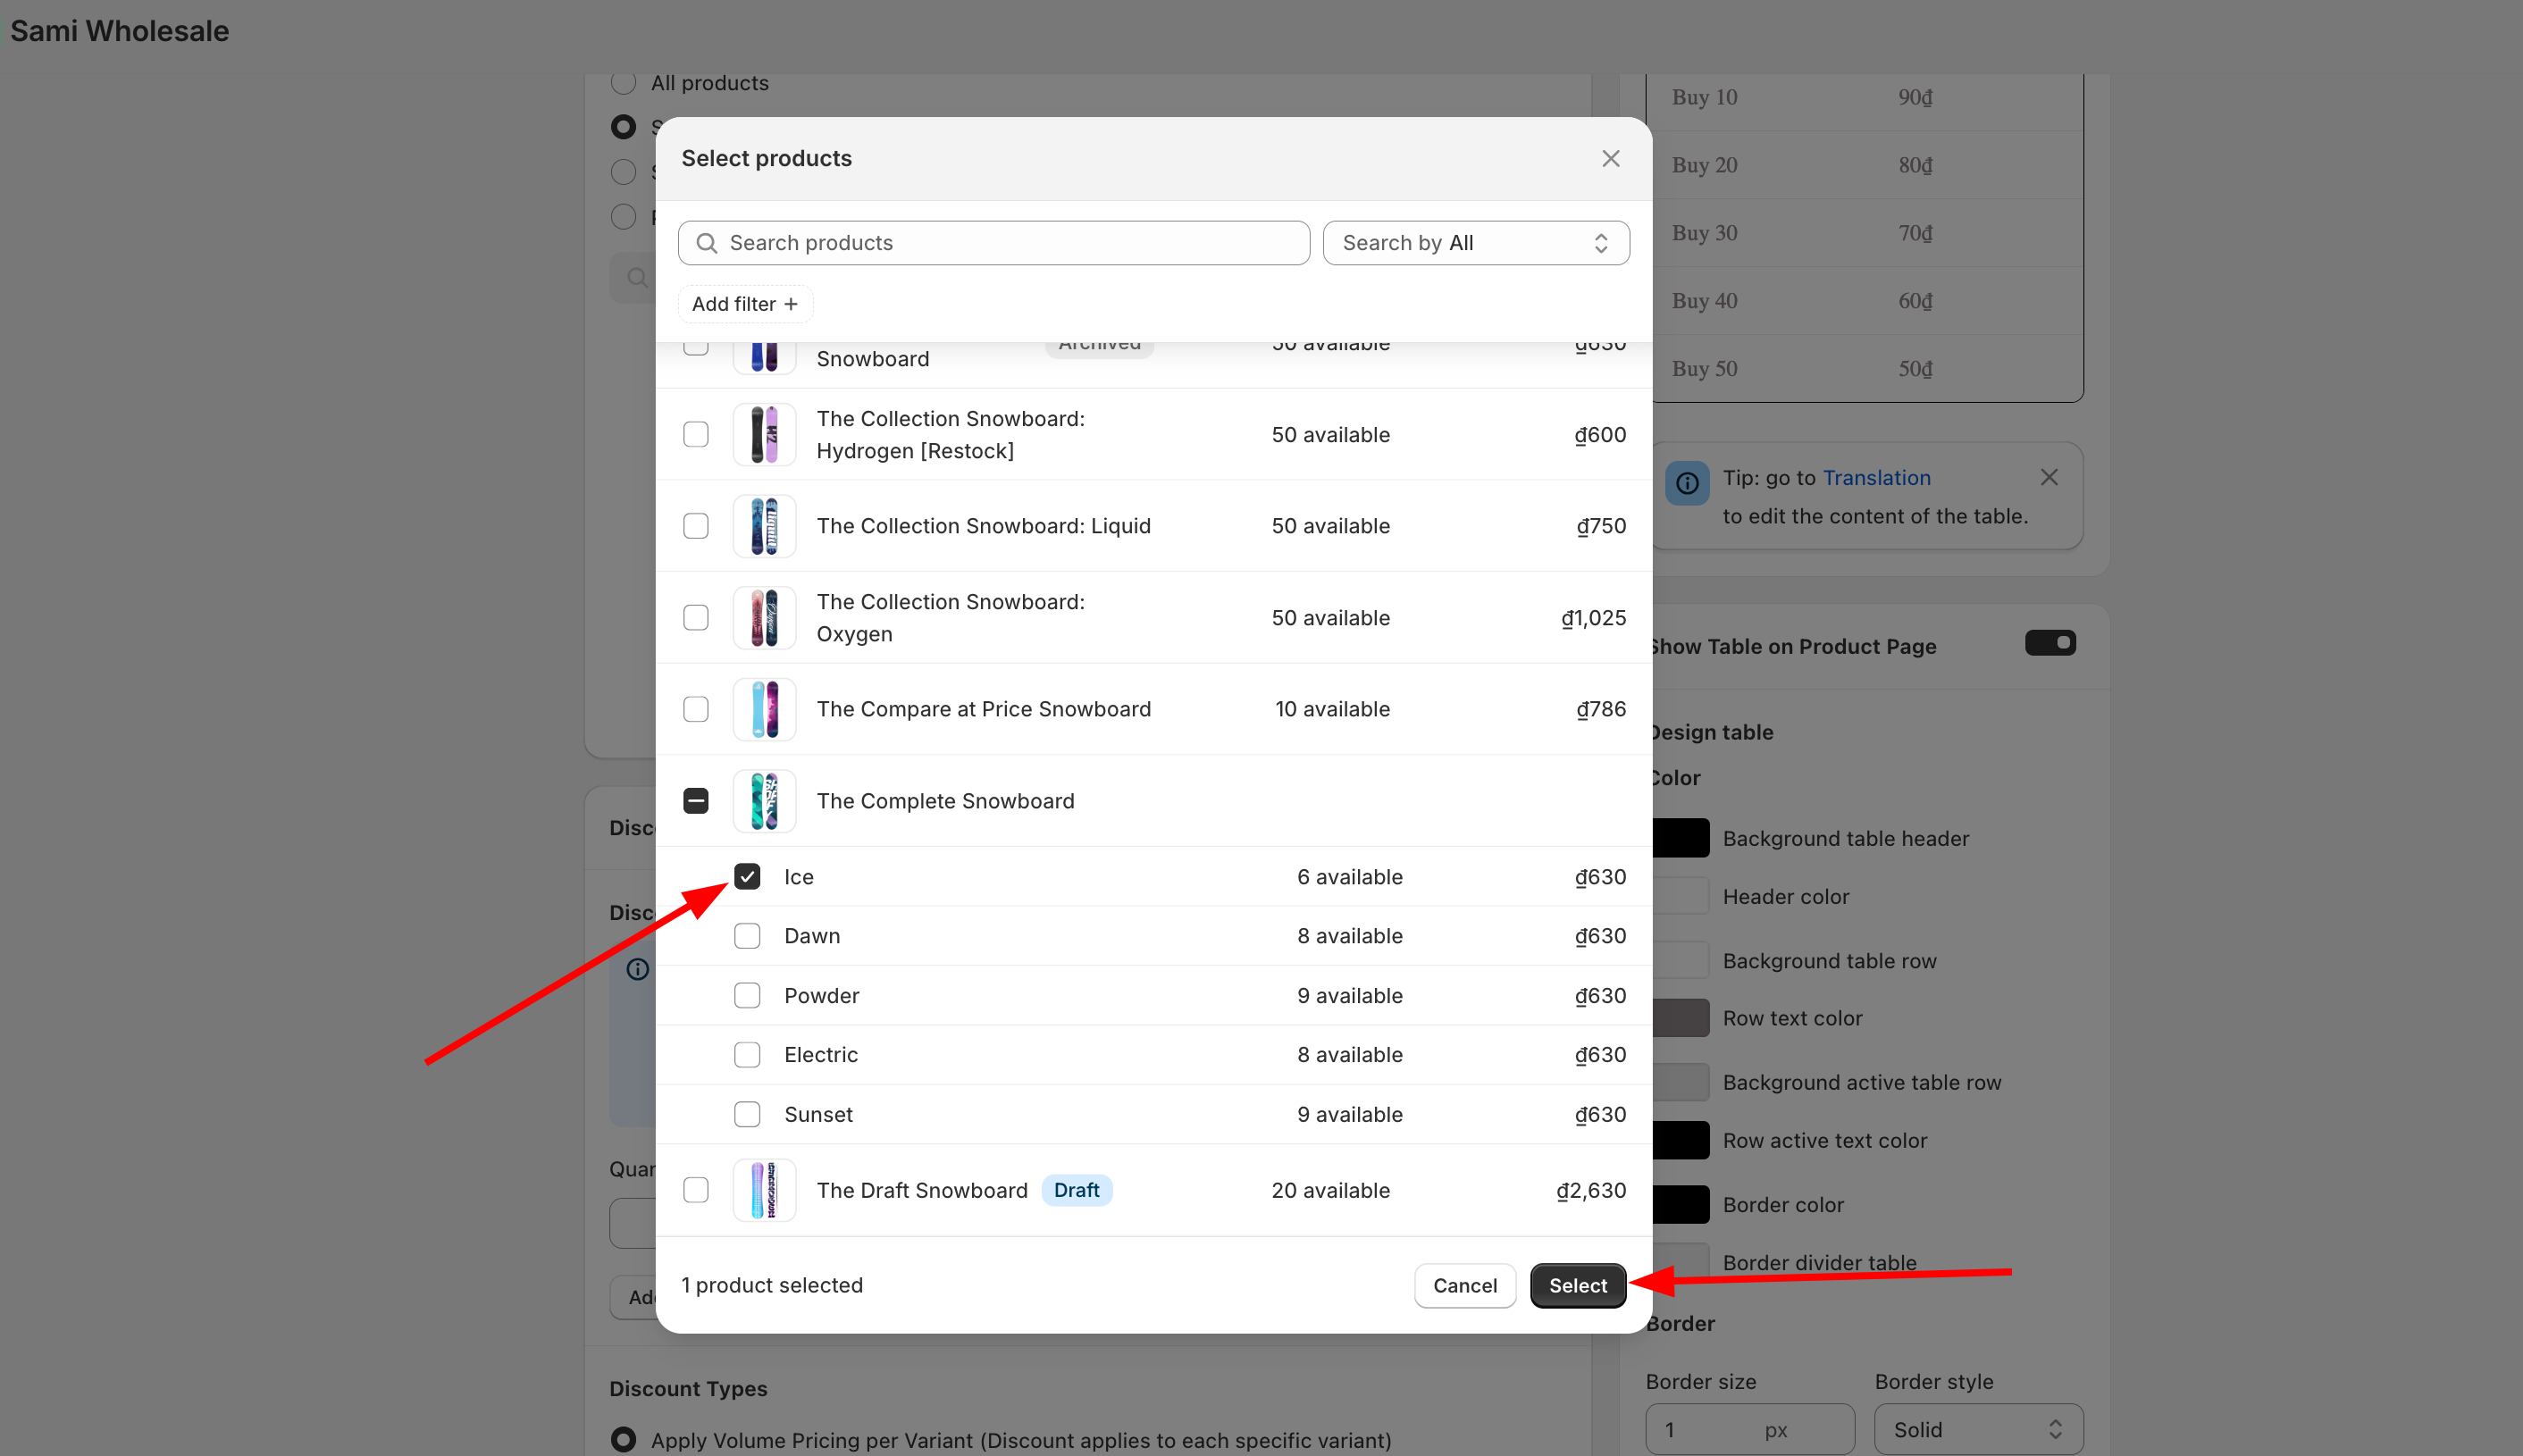Viewport: 2523px width, 1456px height.
Task: Close the Select products dialog
Action: pyautogui.click(x=1610, y=159)
